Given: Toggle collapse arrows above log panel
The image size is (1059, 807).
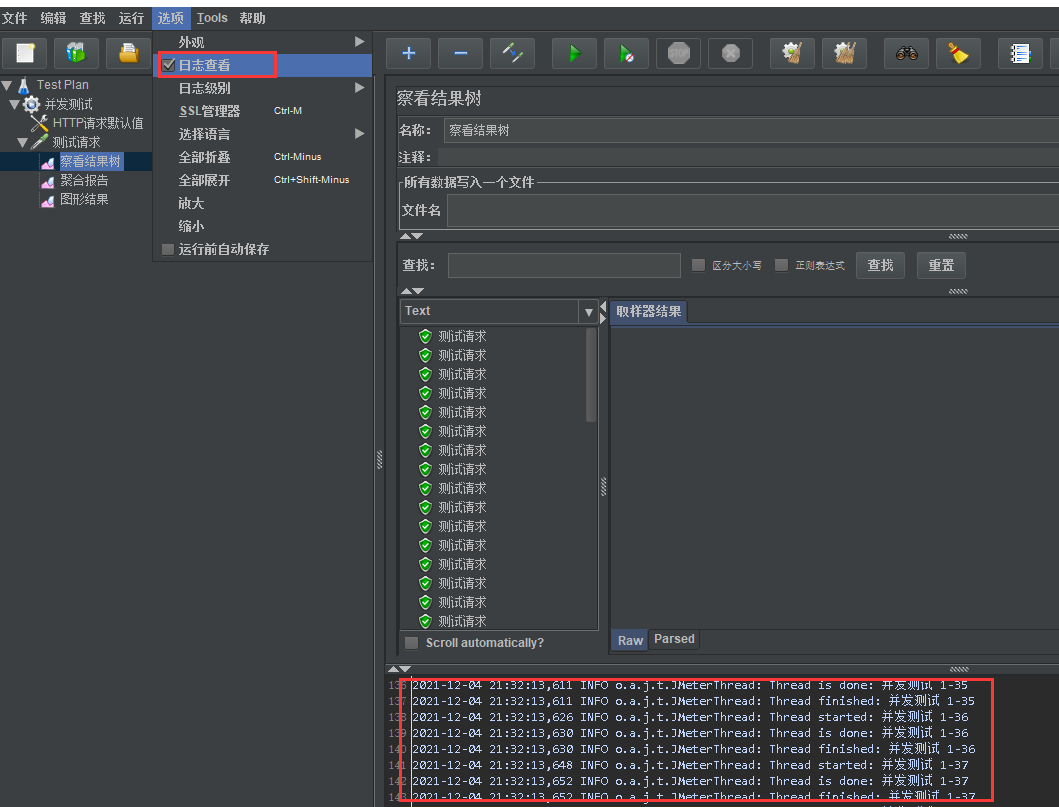Looking at the screenshot, I should coord(398,669).
